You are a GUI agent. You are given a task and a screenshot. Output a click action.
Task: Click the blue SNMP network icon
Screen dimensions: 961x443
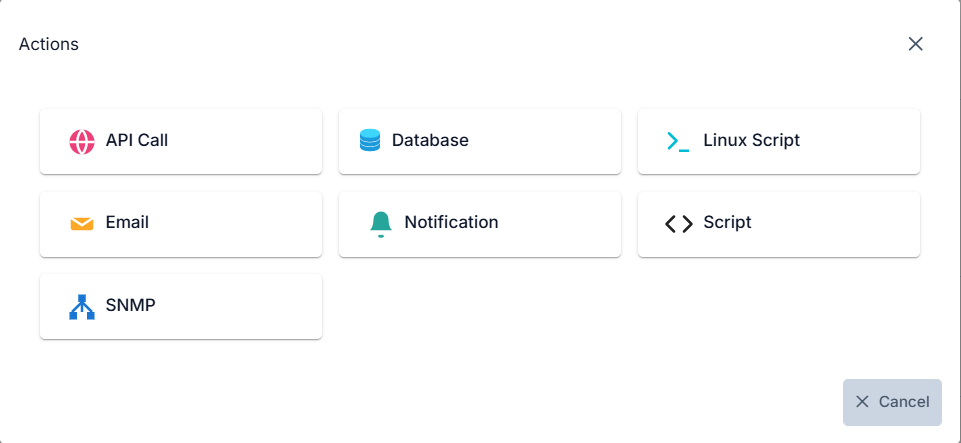click(x=82, y=306)
